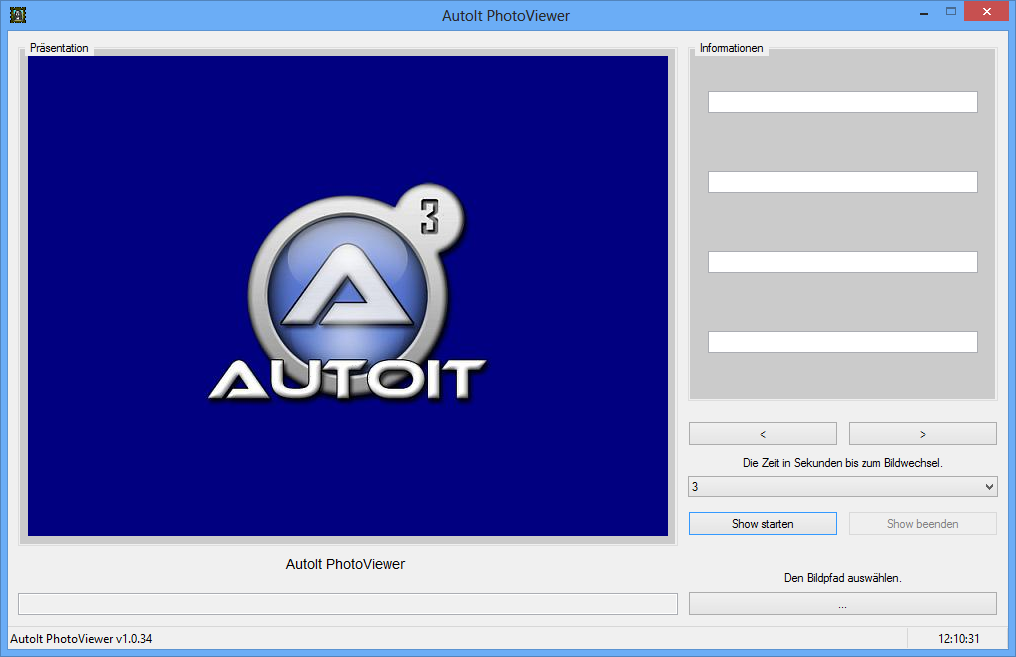The height and width of the screenshot is (657, 1016).
Task: Click the AutoIt PhotoViewer caption below image
Action: (x=345, y=564)
